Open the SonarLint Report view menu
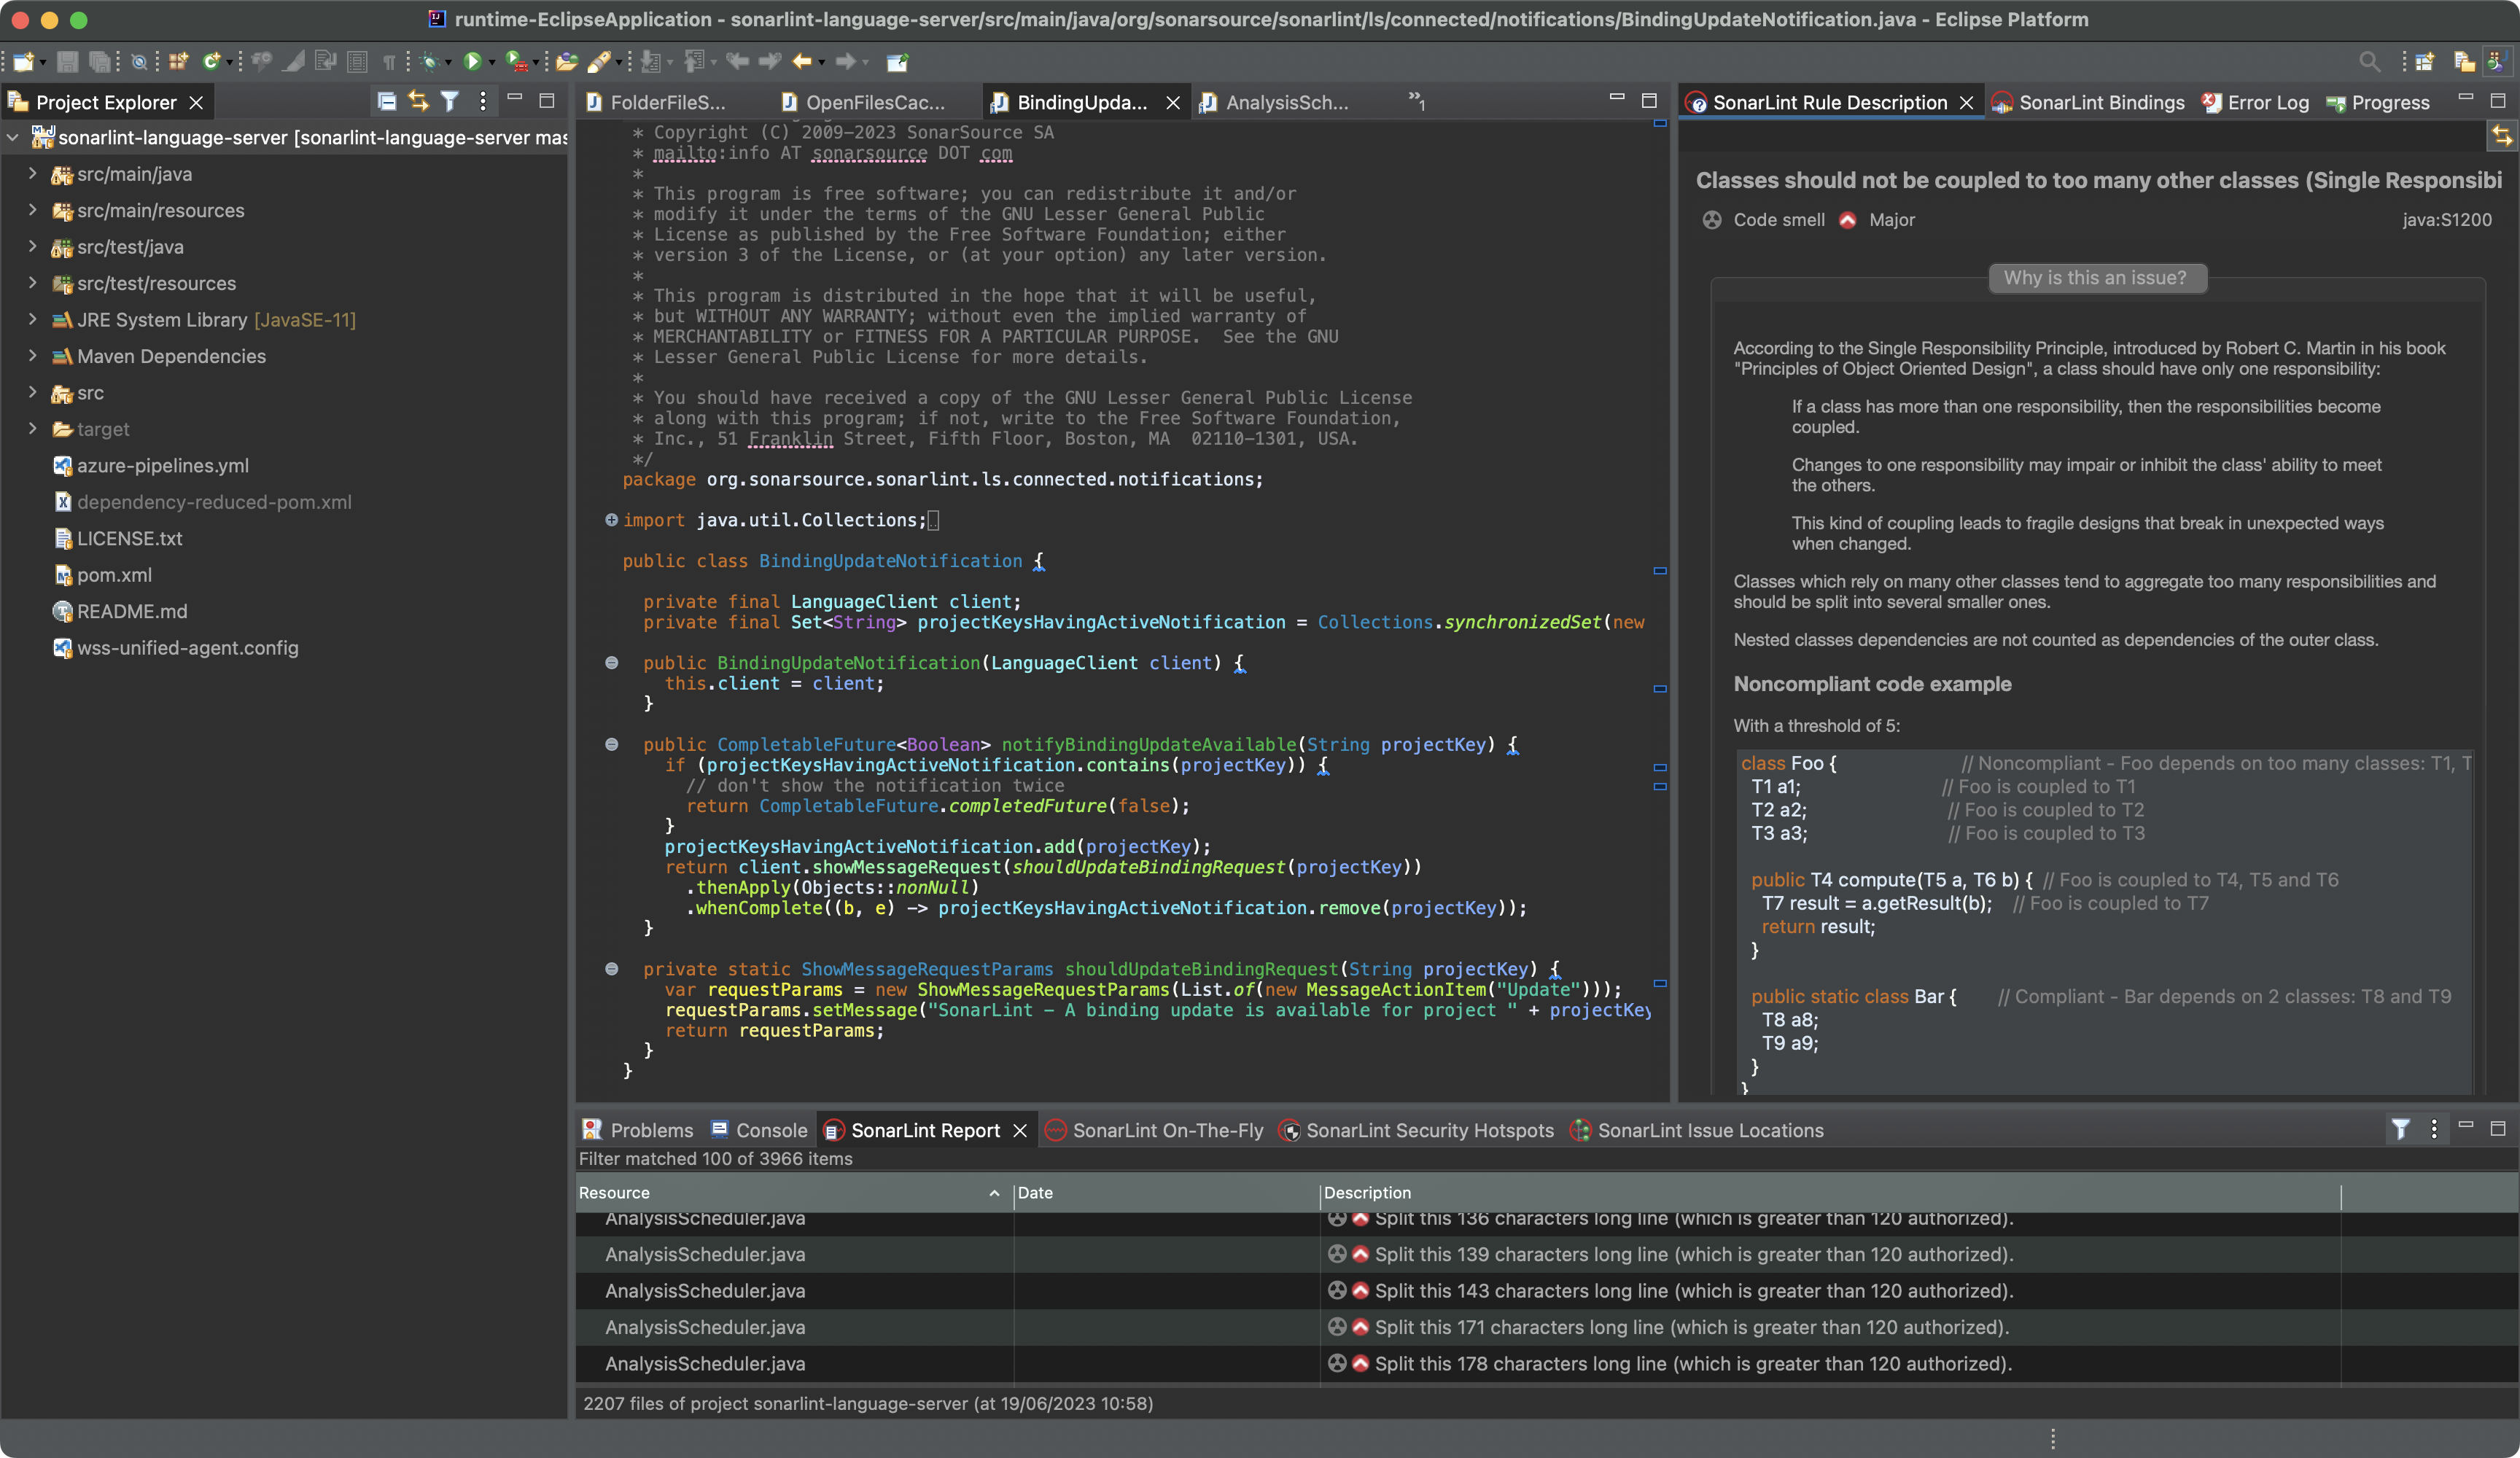 [2434, 1129]
